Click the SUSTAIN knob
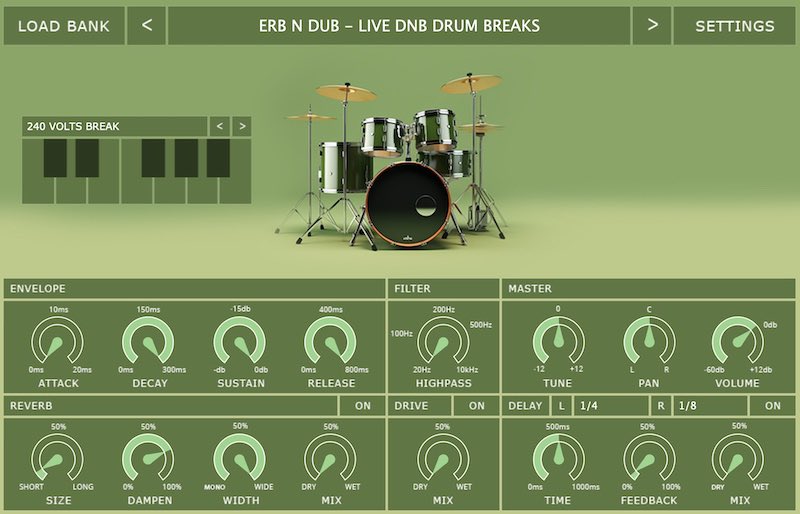The width and height of the screenshot is (800, 514). click(x=239, y=341)
